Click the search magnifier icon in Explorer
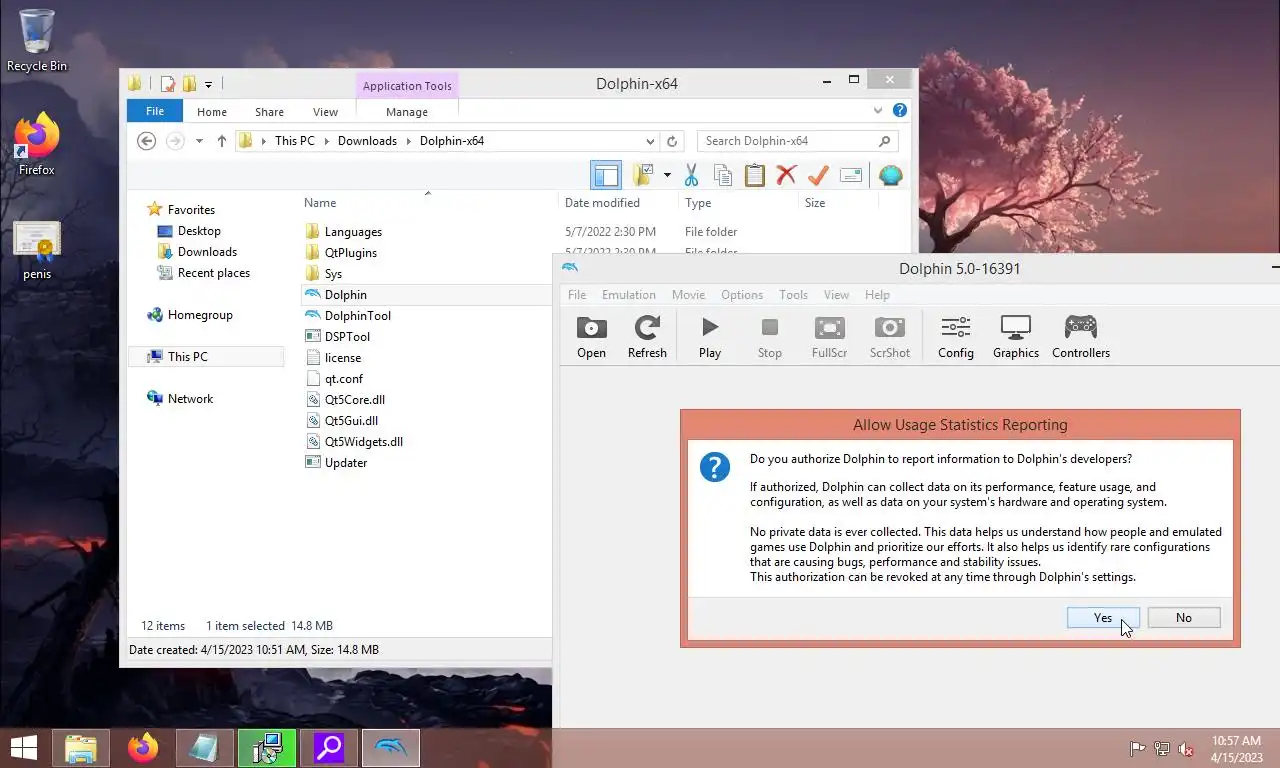This screenshot has height=768, width=1280. (884, 141)
